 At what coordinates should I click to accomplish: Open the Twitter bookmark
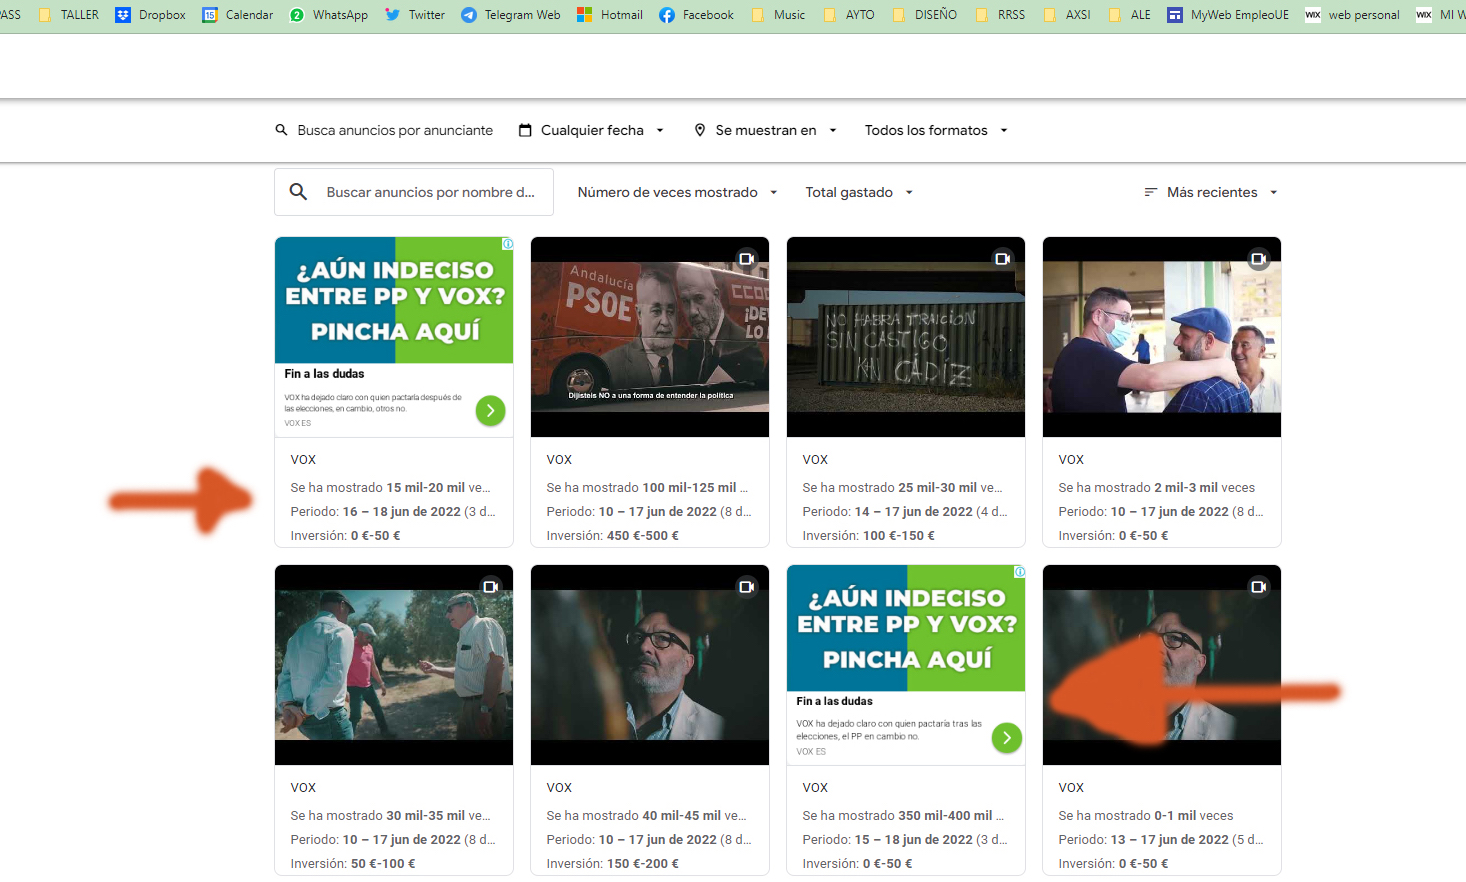point(414,15)
